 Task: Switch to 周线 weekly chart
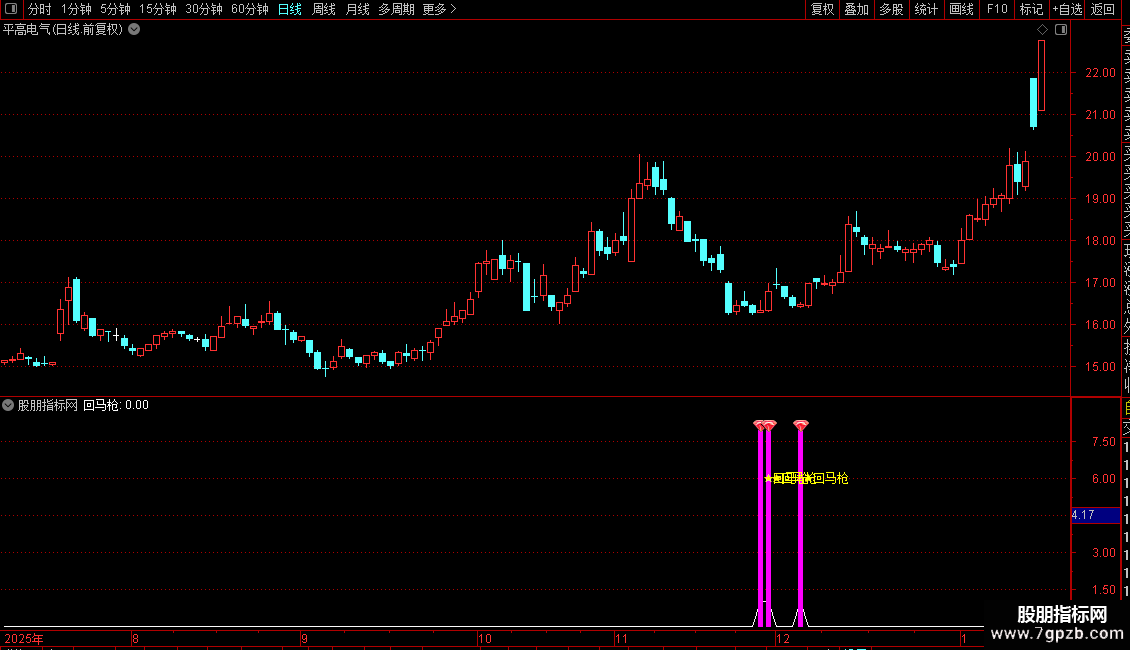tap(324, 9)
